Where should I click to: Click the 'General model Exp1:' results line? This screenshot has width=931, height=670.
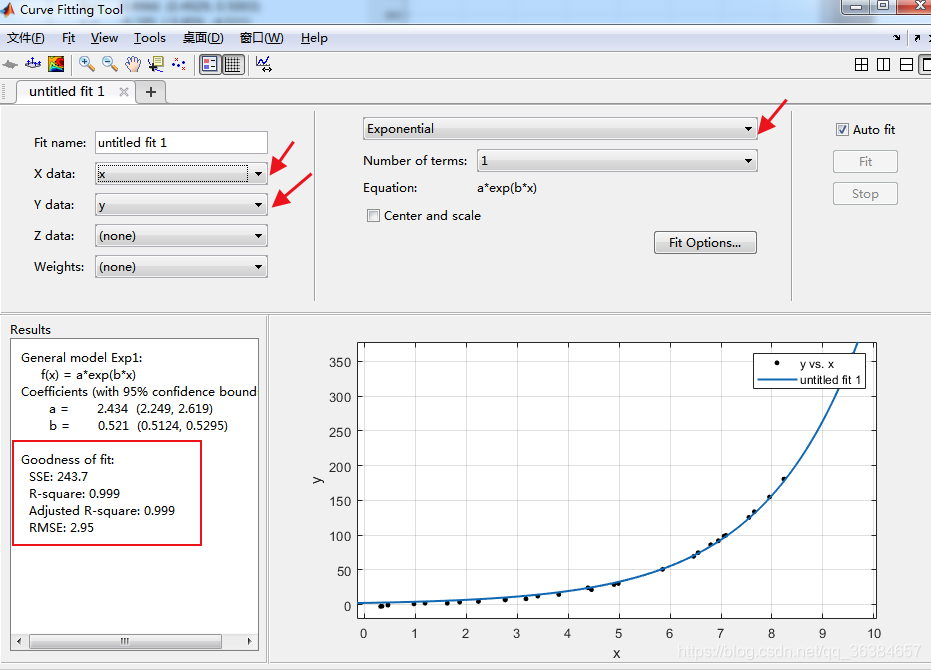click(x=82, y=358)
